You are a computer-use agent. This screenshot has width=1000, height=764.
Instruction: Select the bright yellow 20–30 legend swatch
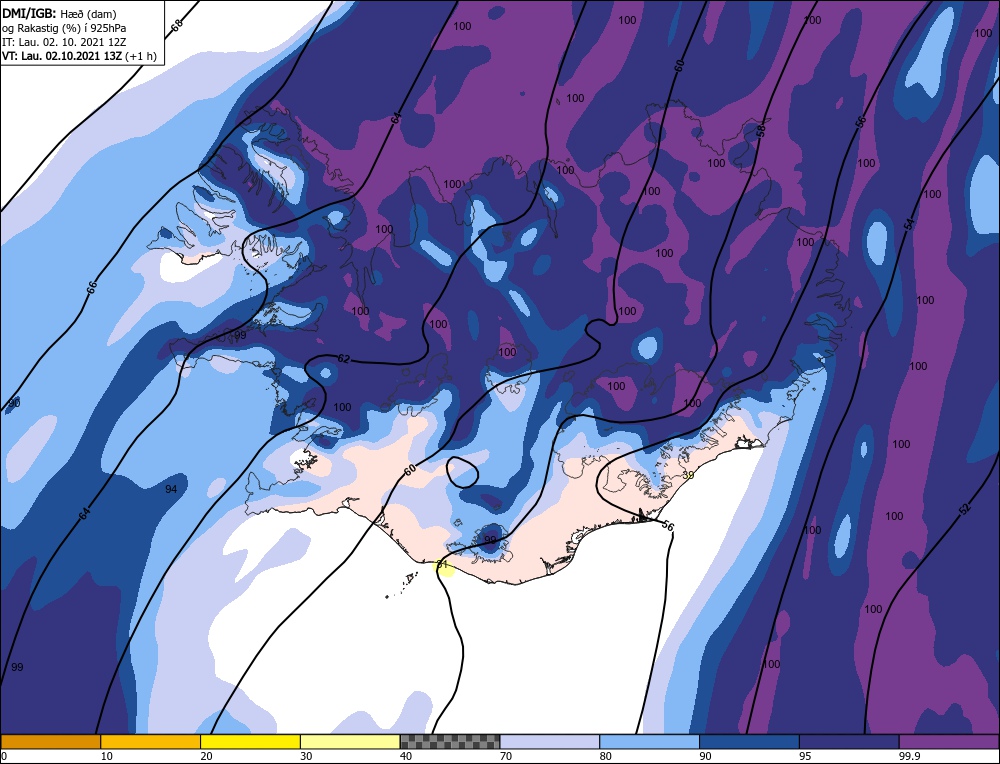pos(250,741)
